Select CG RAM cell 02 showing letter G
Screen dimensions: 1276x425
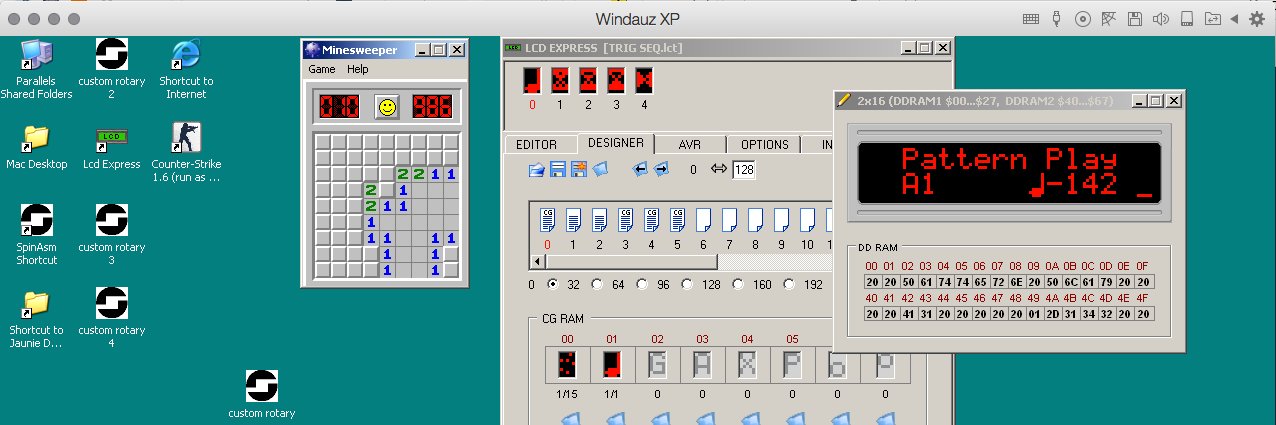coord(657,365)
